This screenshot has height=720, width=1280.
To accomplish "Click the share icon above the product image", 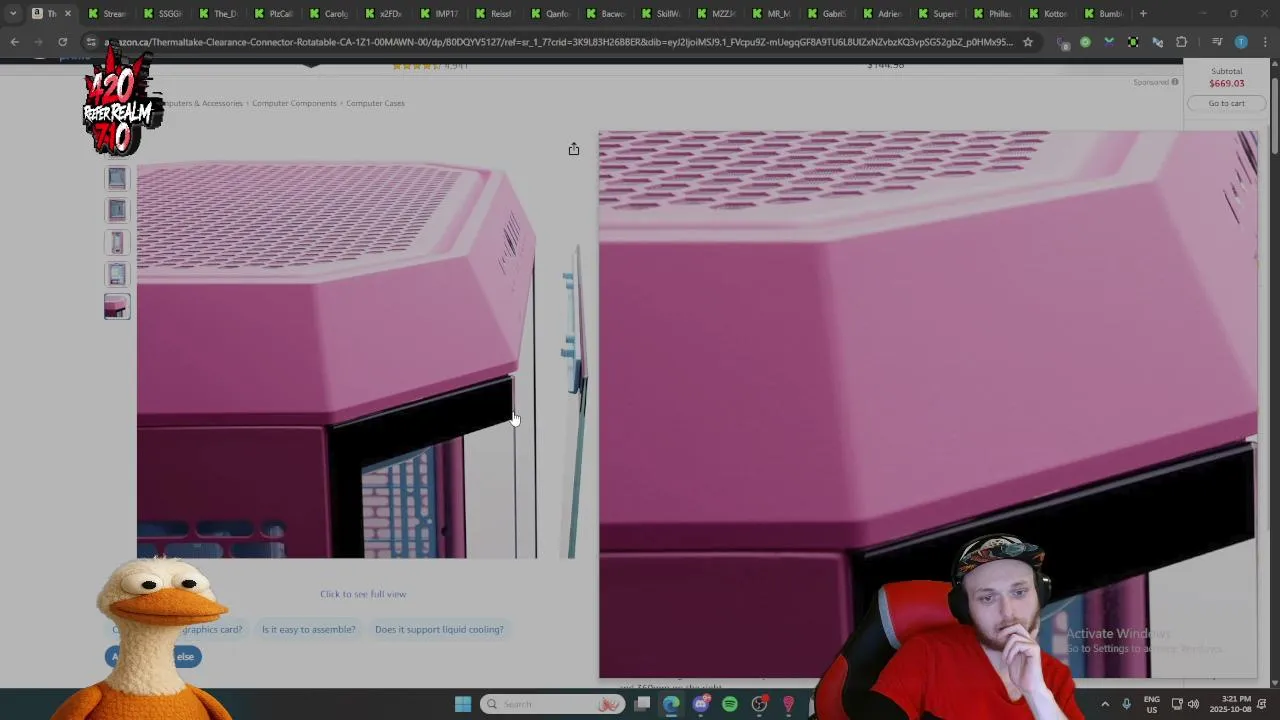I will [574, 149].
